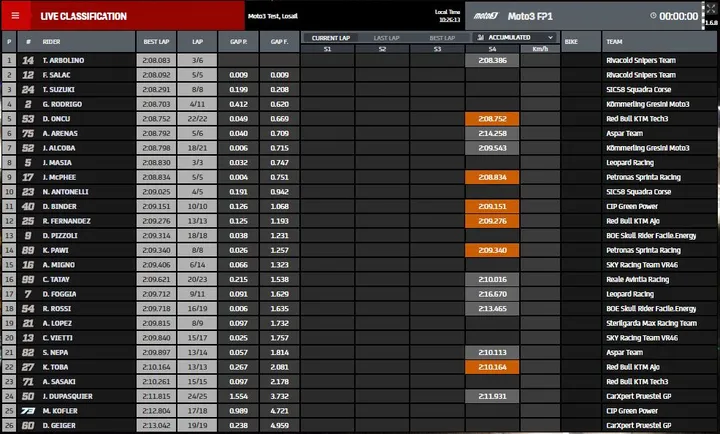Toggle fullscreen expand icon
The image size is (720, 434).
coord(711,9)
